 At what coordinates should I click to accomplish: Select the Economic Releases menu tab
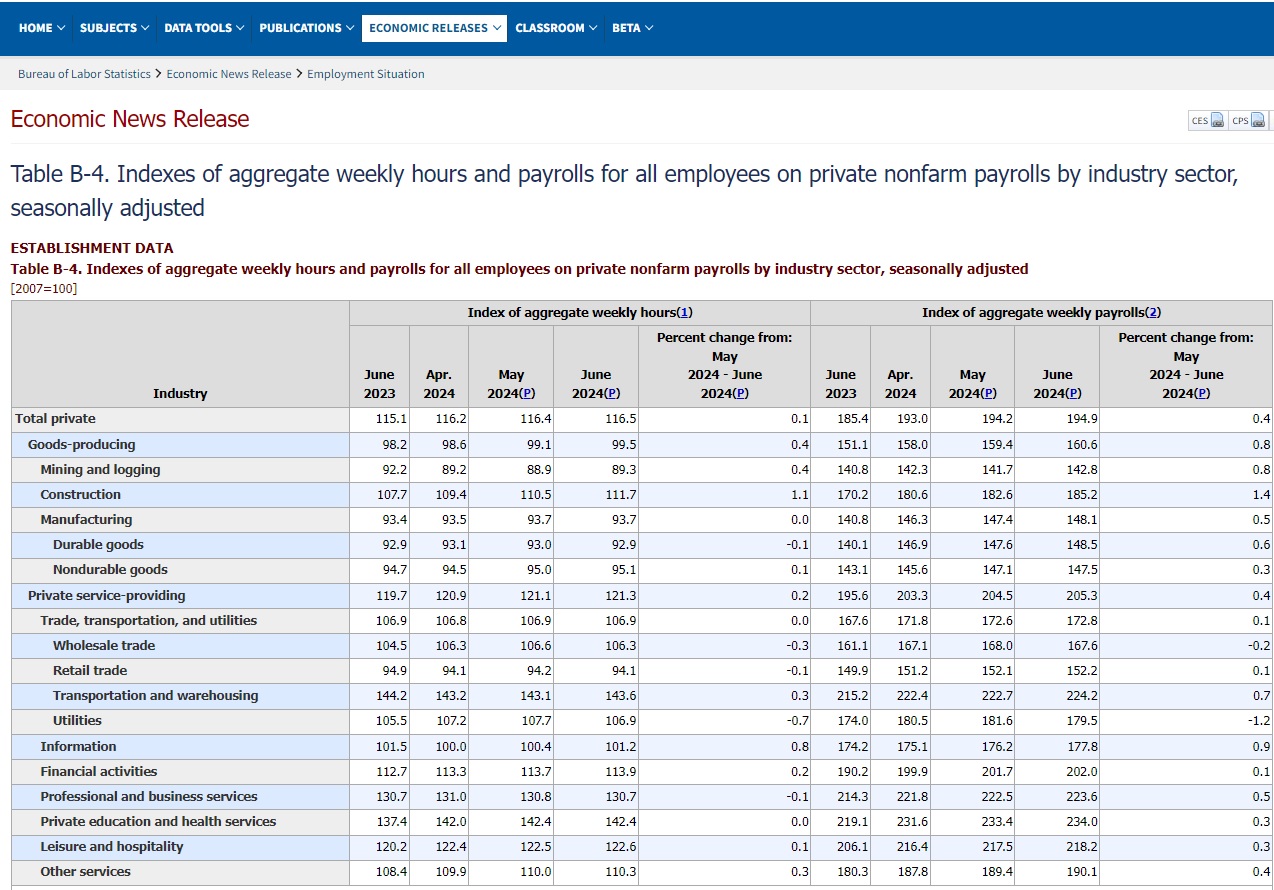(x=434, y=28)
